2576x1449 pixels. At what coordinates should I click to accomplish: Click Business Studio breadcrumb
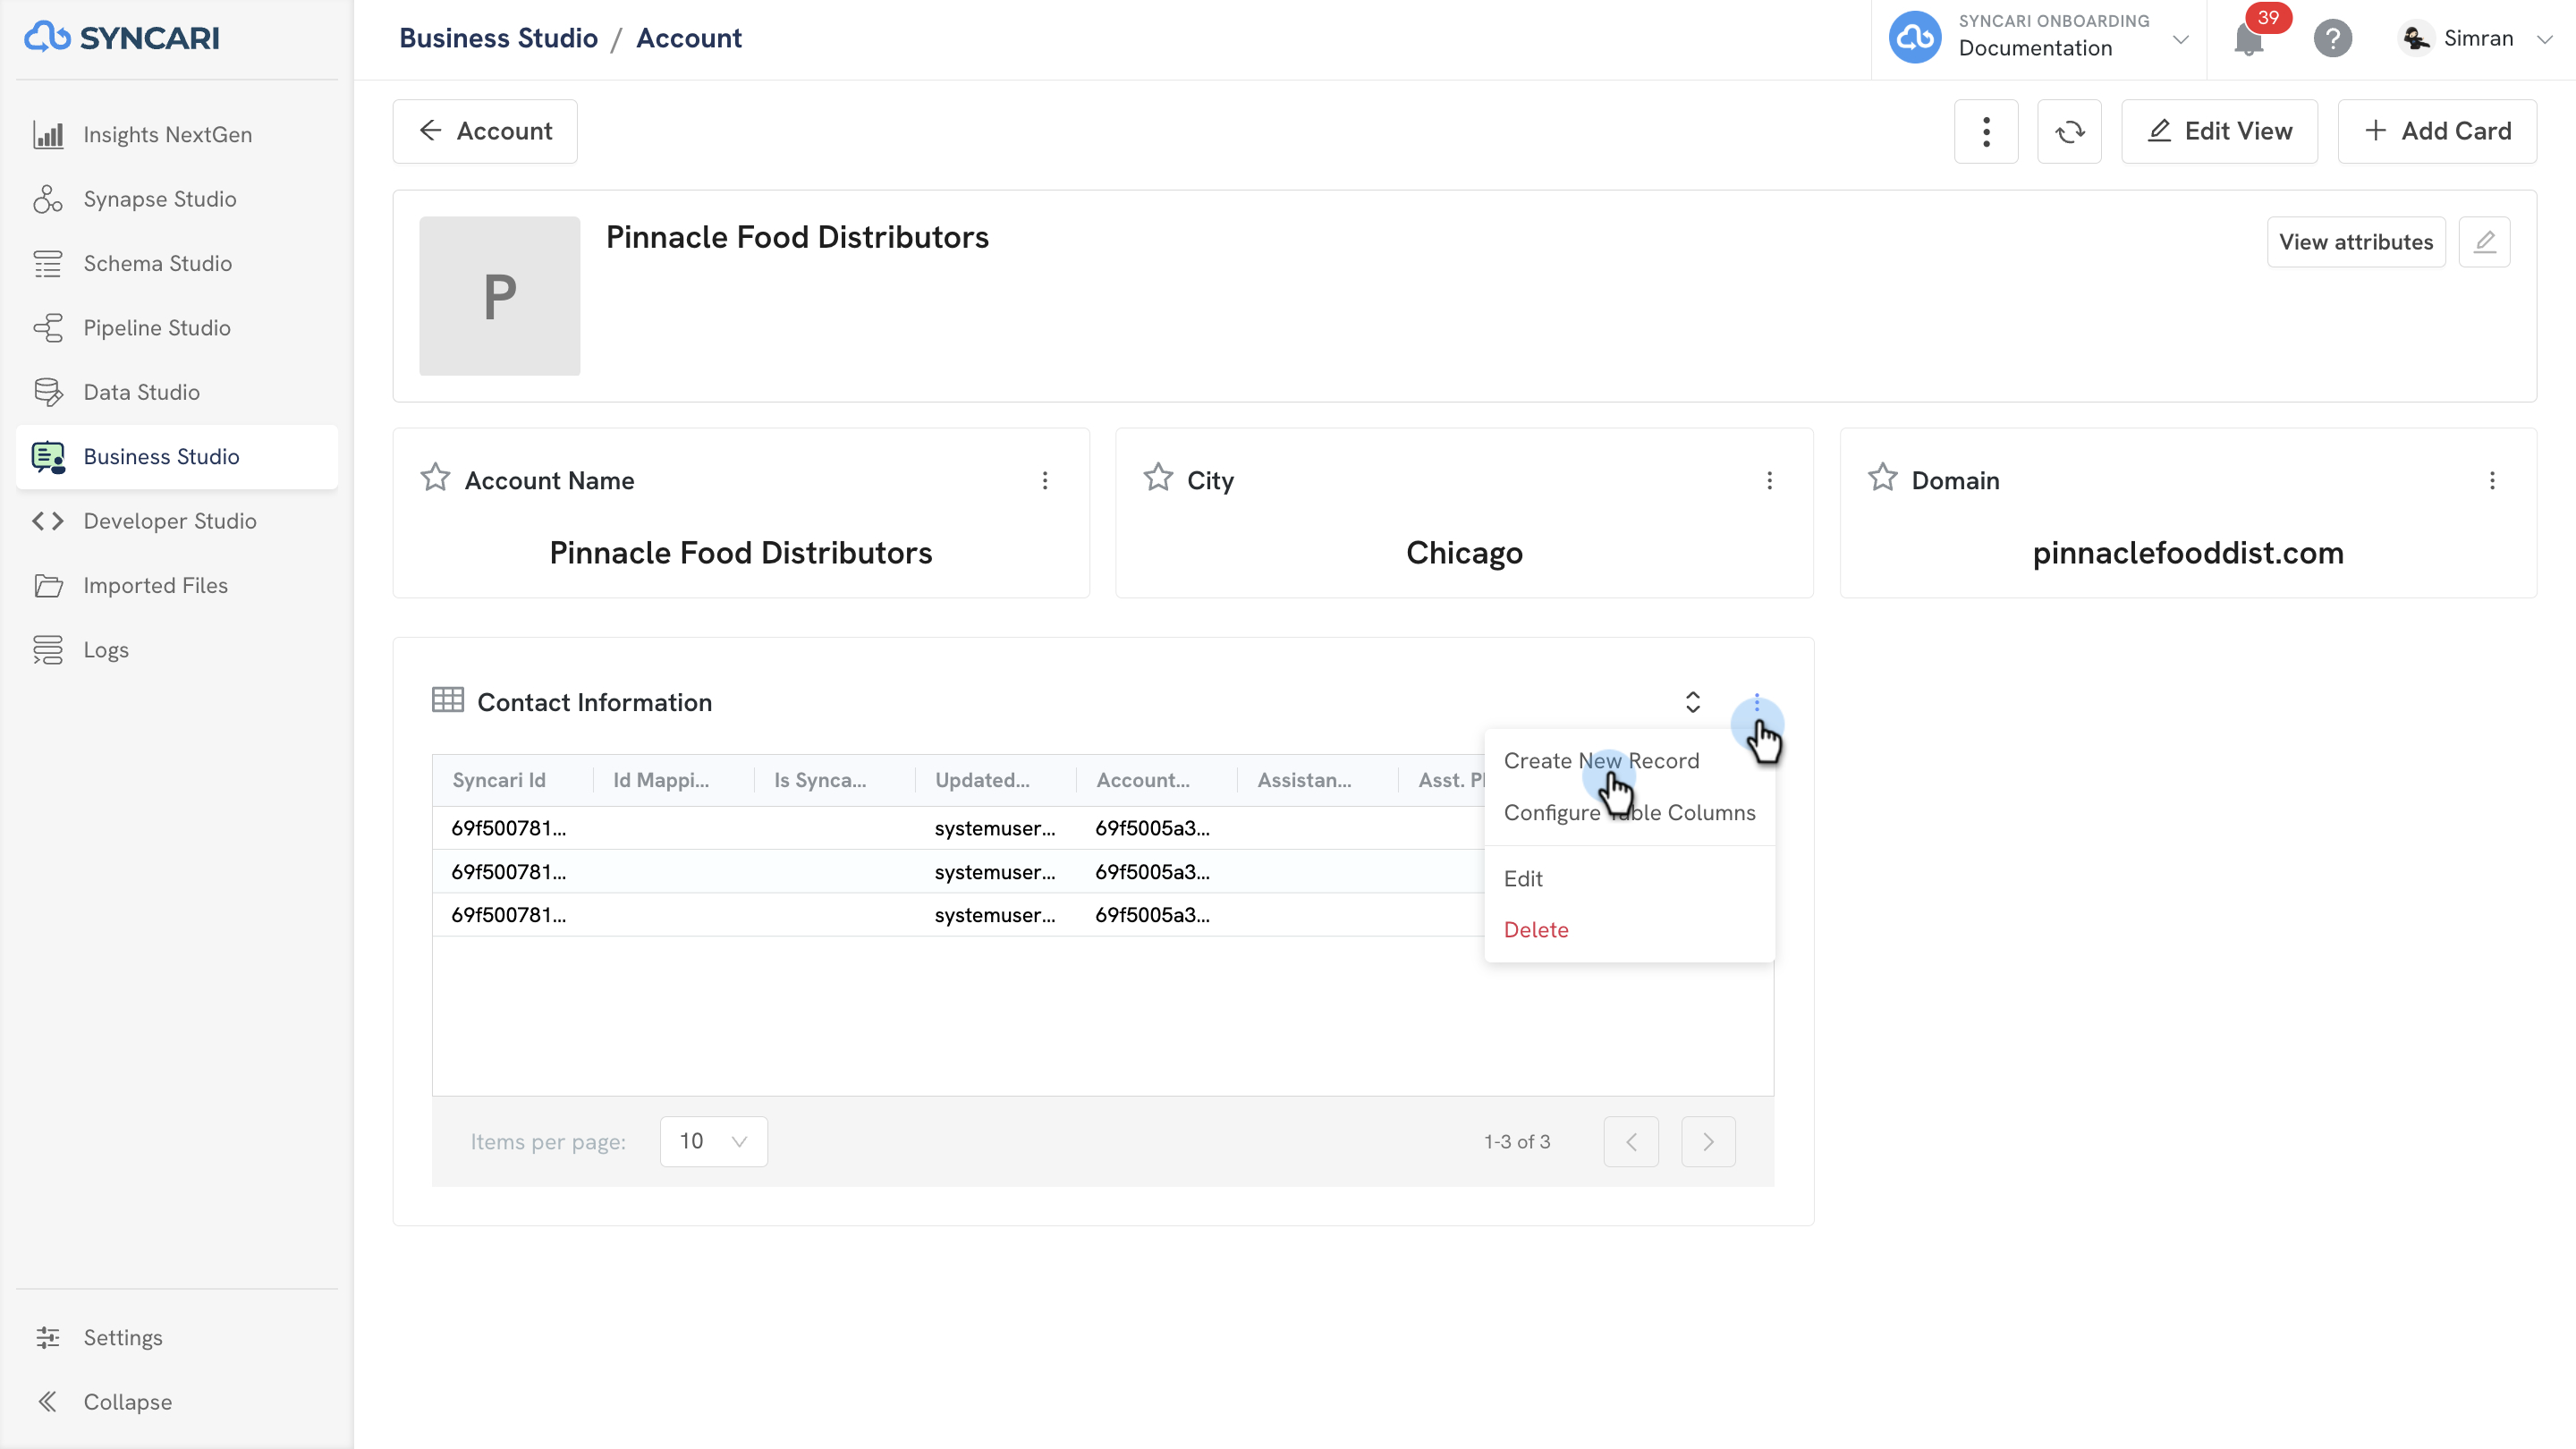coord(498,38)
